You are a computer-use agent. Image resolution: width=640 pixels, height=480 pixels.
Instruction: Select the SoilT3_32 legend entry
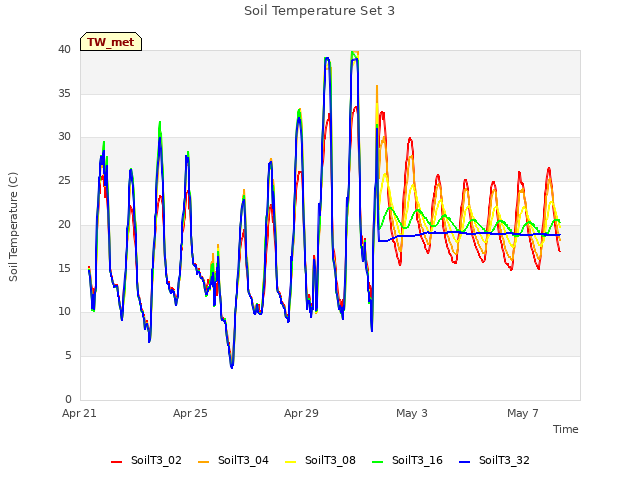tap(494, 461)
